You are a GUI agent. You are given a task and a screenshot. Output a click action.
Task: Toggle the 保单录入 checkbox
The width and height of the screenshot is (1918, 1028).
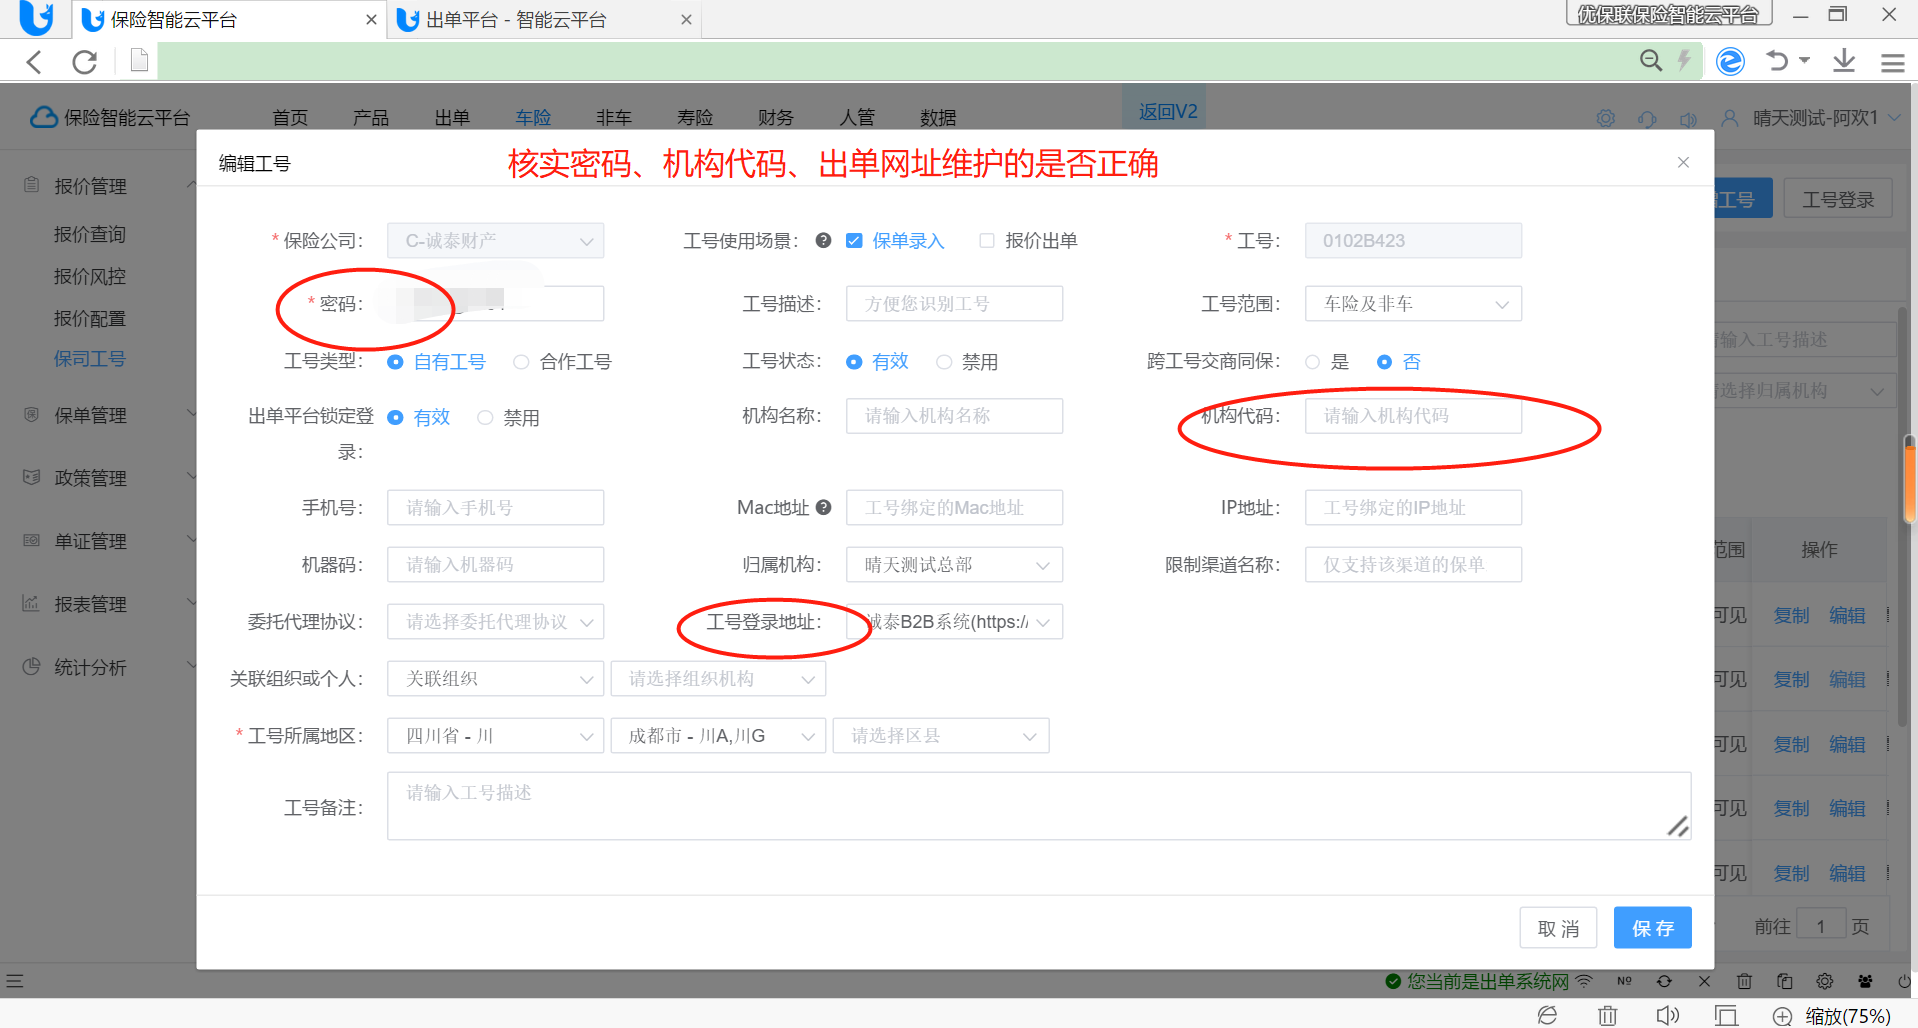pyautogui.click(x=854, y=240)
